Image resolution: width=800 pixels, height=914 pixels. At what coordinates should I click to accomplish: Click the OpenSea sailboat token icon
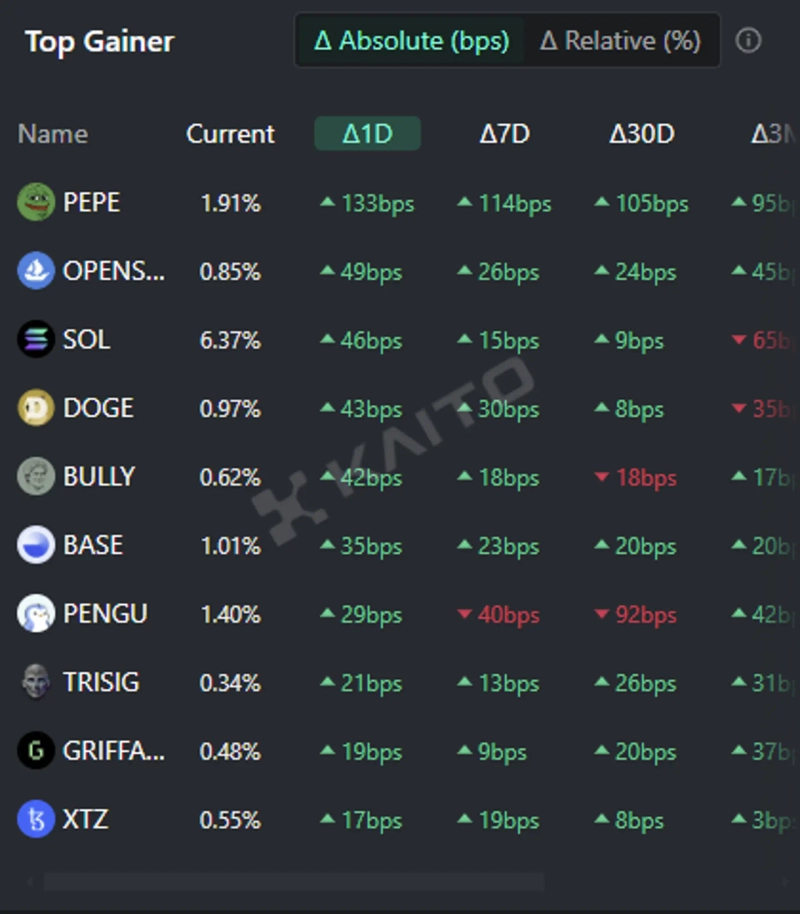click(36, 271)
